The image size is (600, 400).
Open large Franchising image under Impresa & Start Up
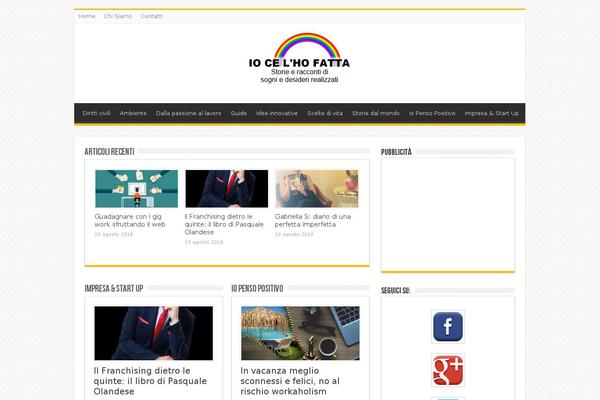[x=154, y=333]
